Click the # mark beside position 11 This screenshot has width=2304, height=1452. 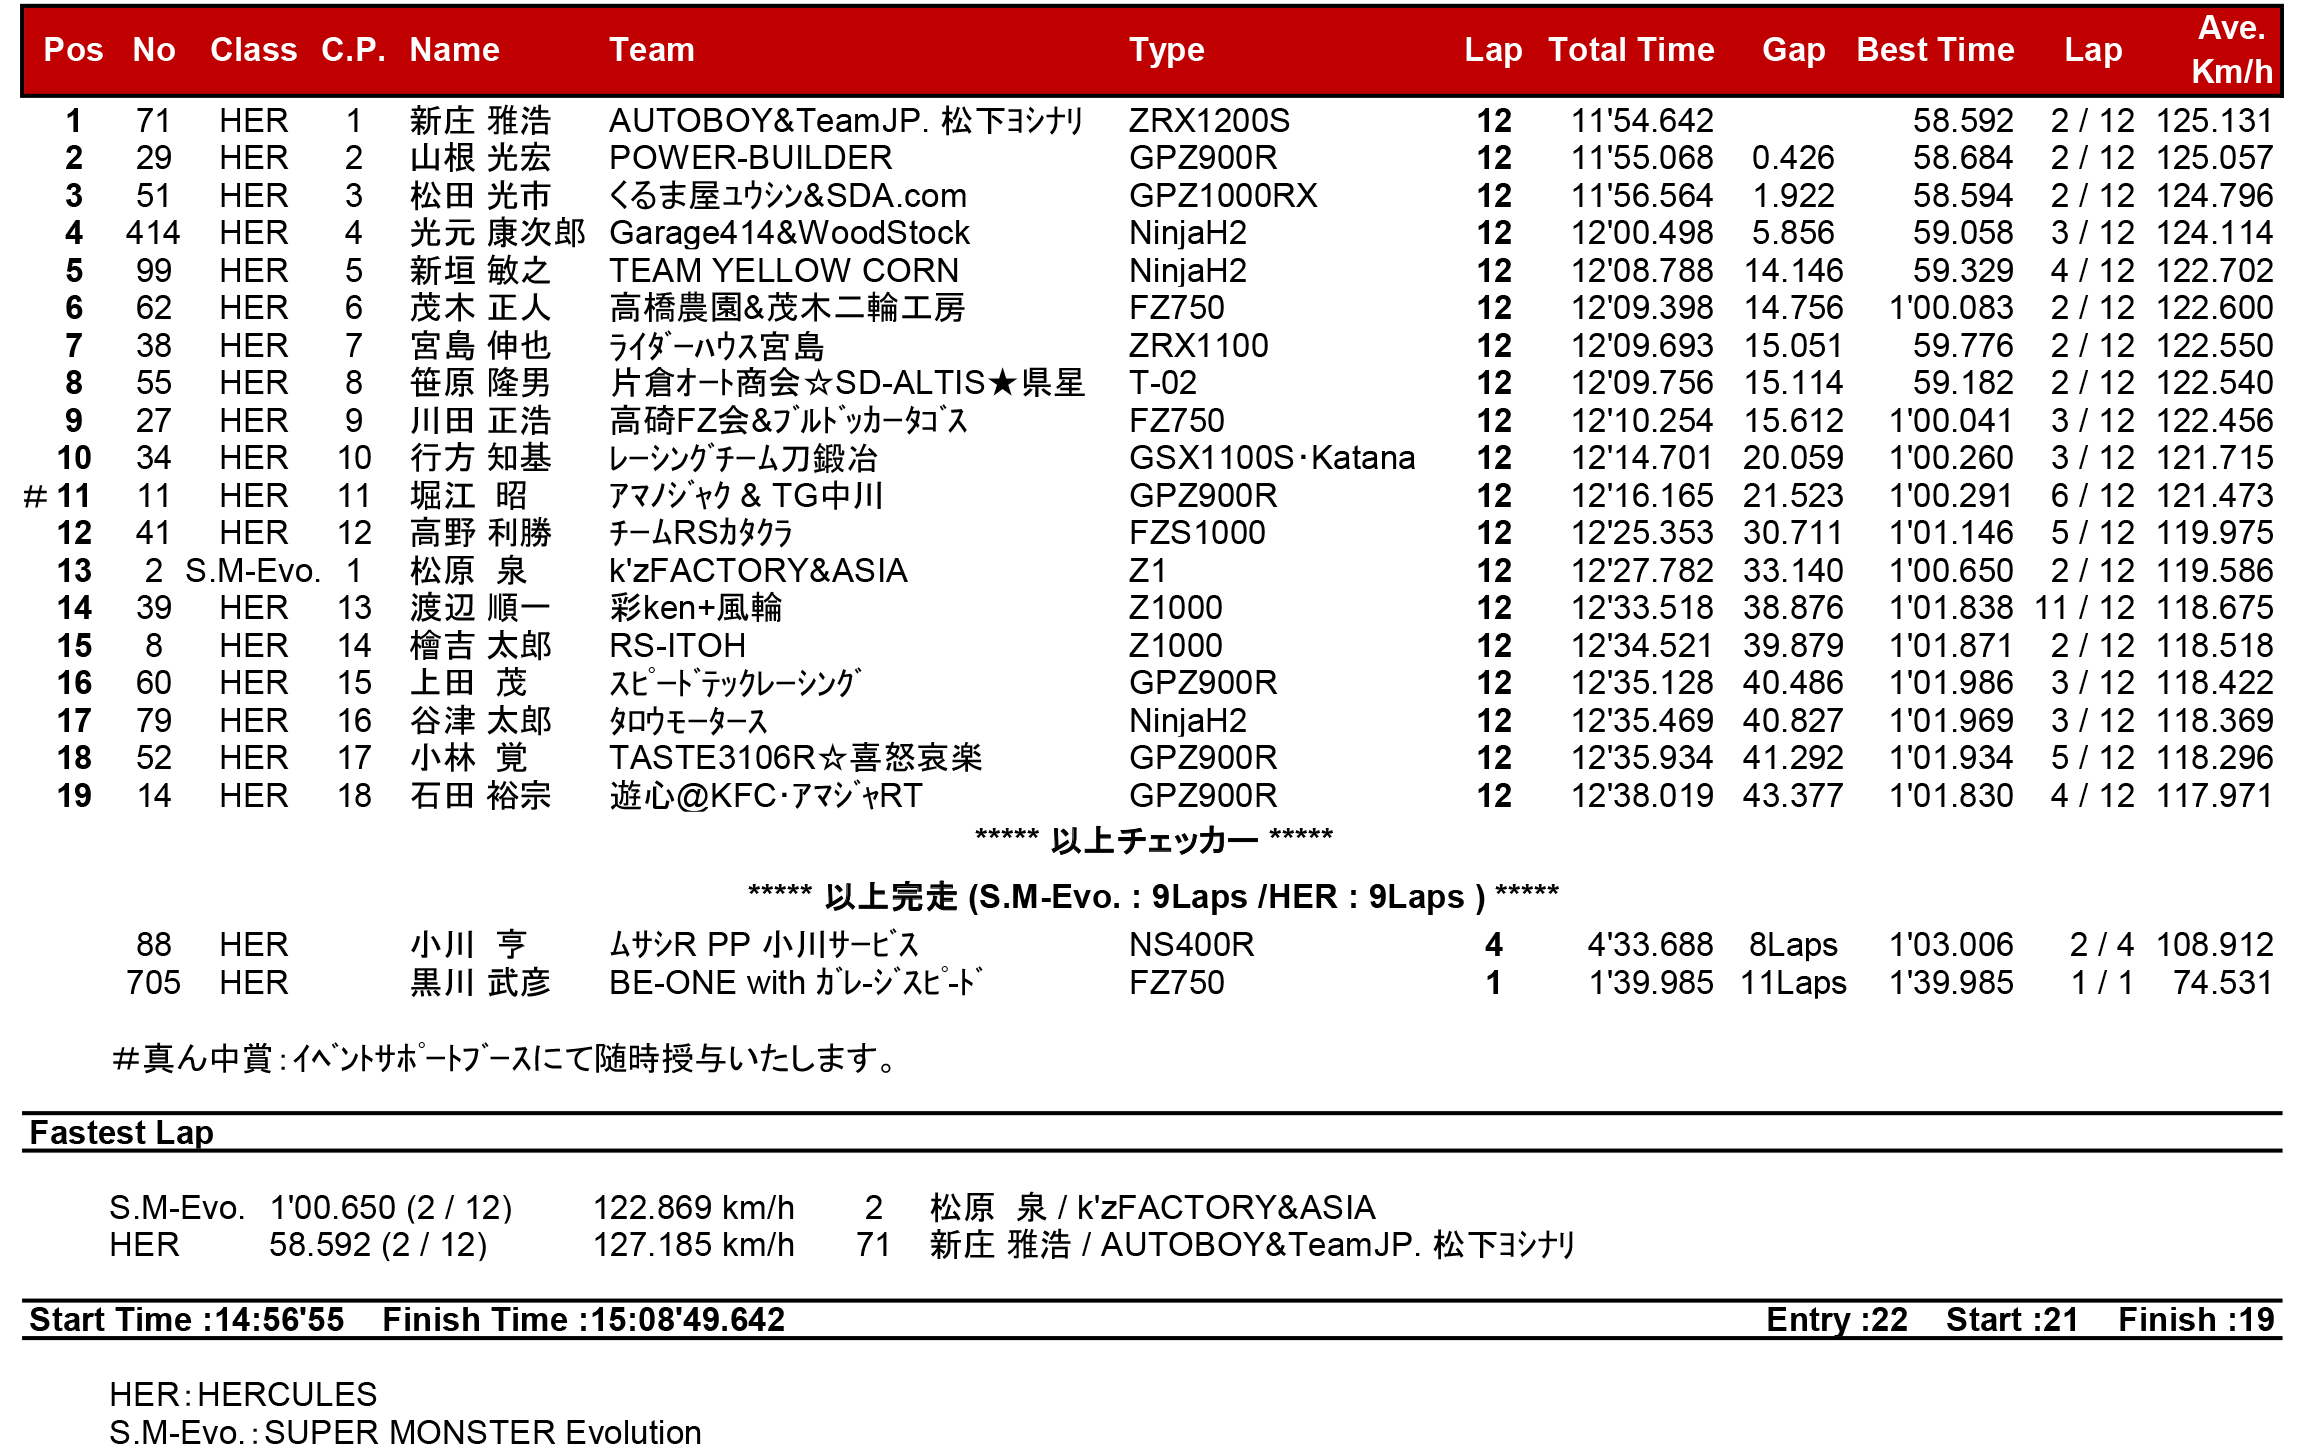click(35, 496)
